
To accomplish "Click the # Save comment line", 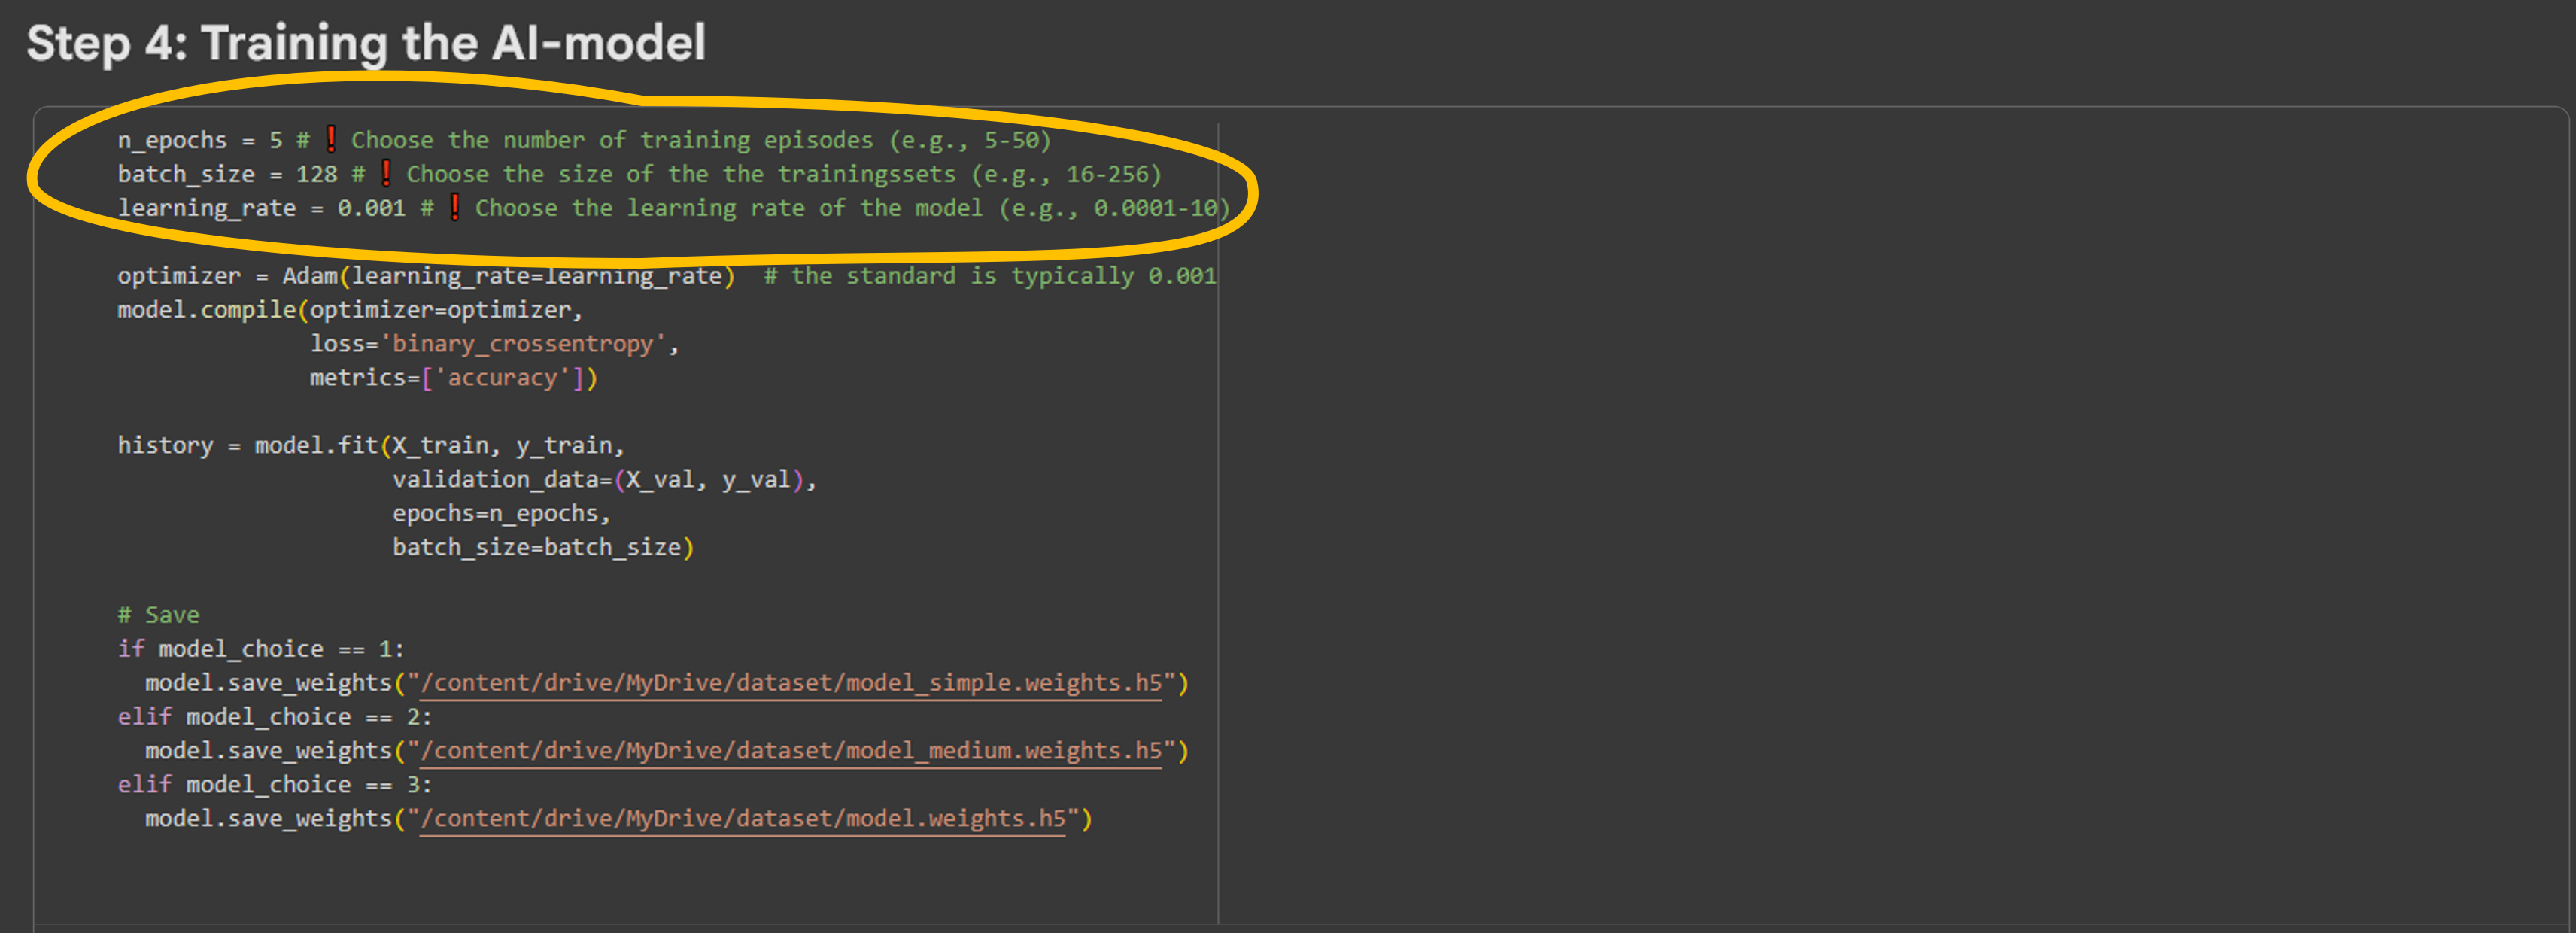I will click(x=158, y=615).
